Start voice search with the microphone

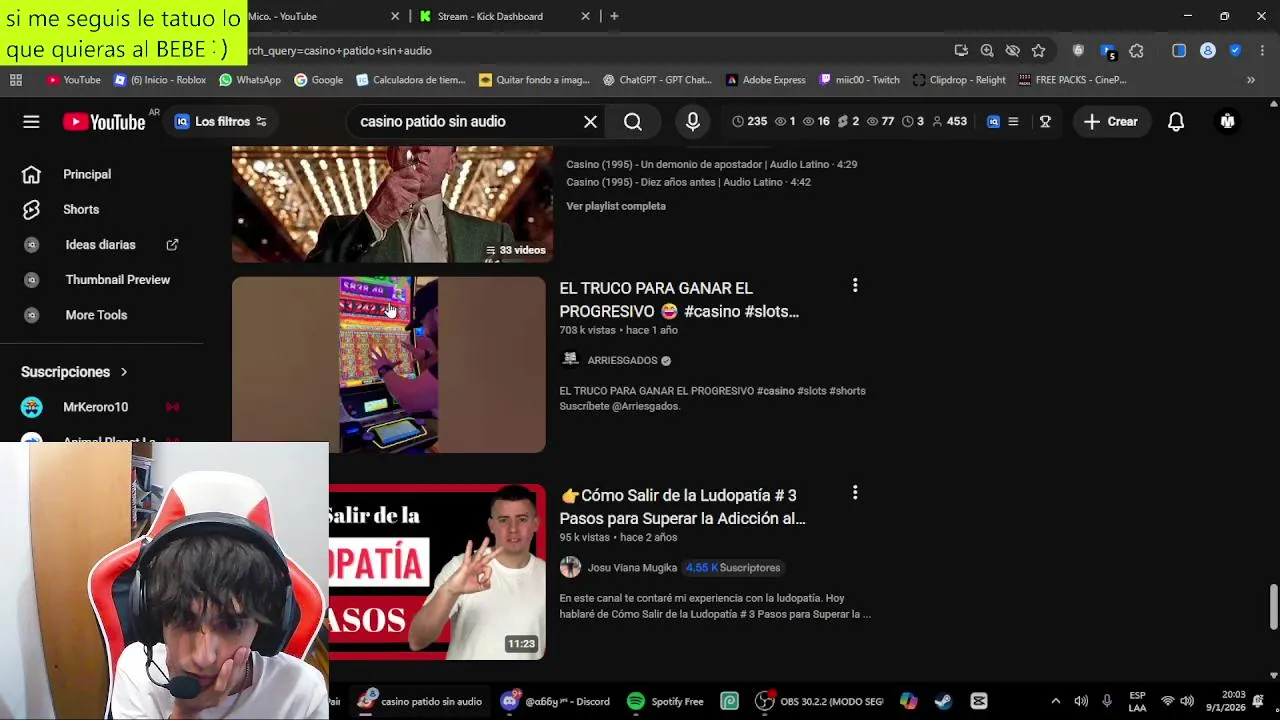[693, 121]
